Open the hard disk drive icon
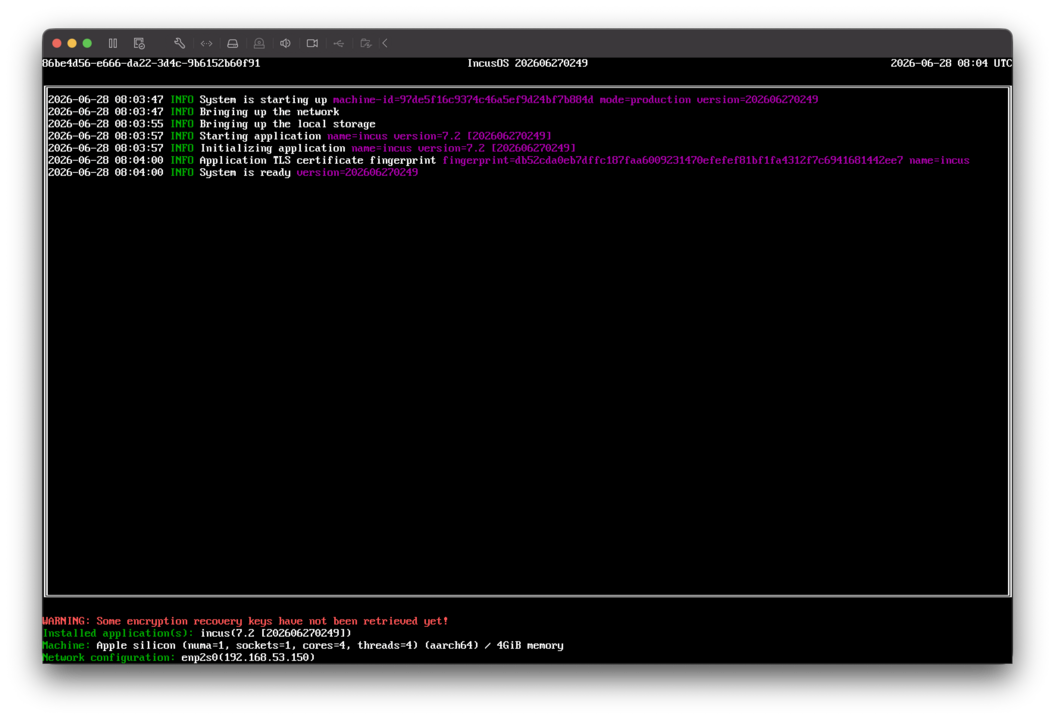Image resolution: width=1055 pixels, height=720 pixels. tap(232, 43)
